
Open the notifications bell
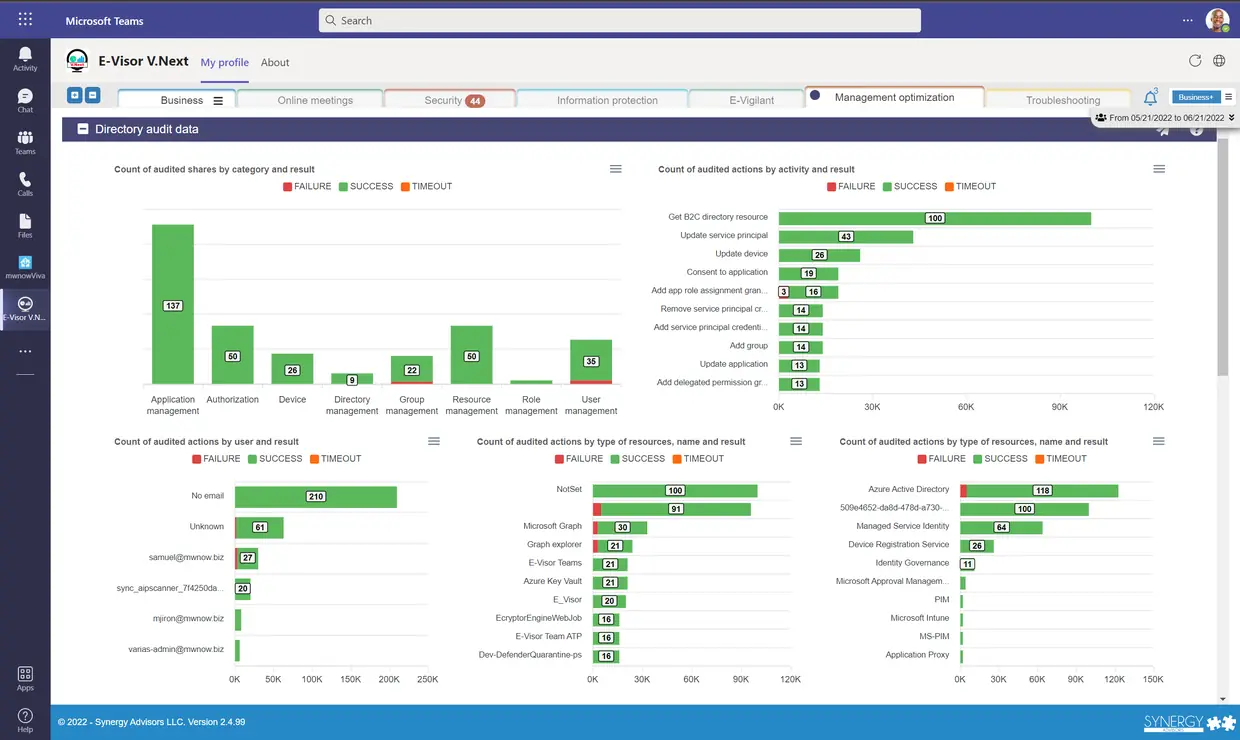1150,98
